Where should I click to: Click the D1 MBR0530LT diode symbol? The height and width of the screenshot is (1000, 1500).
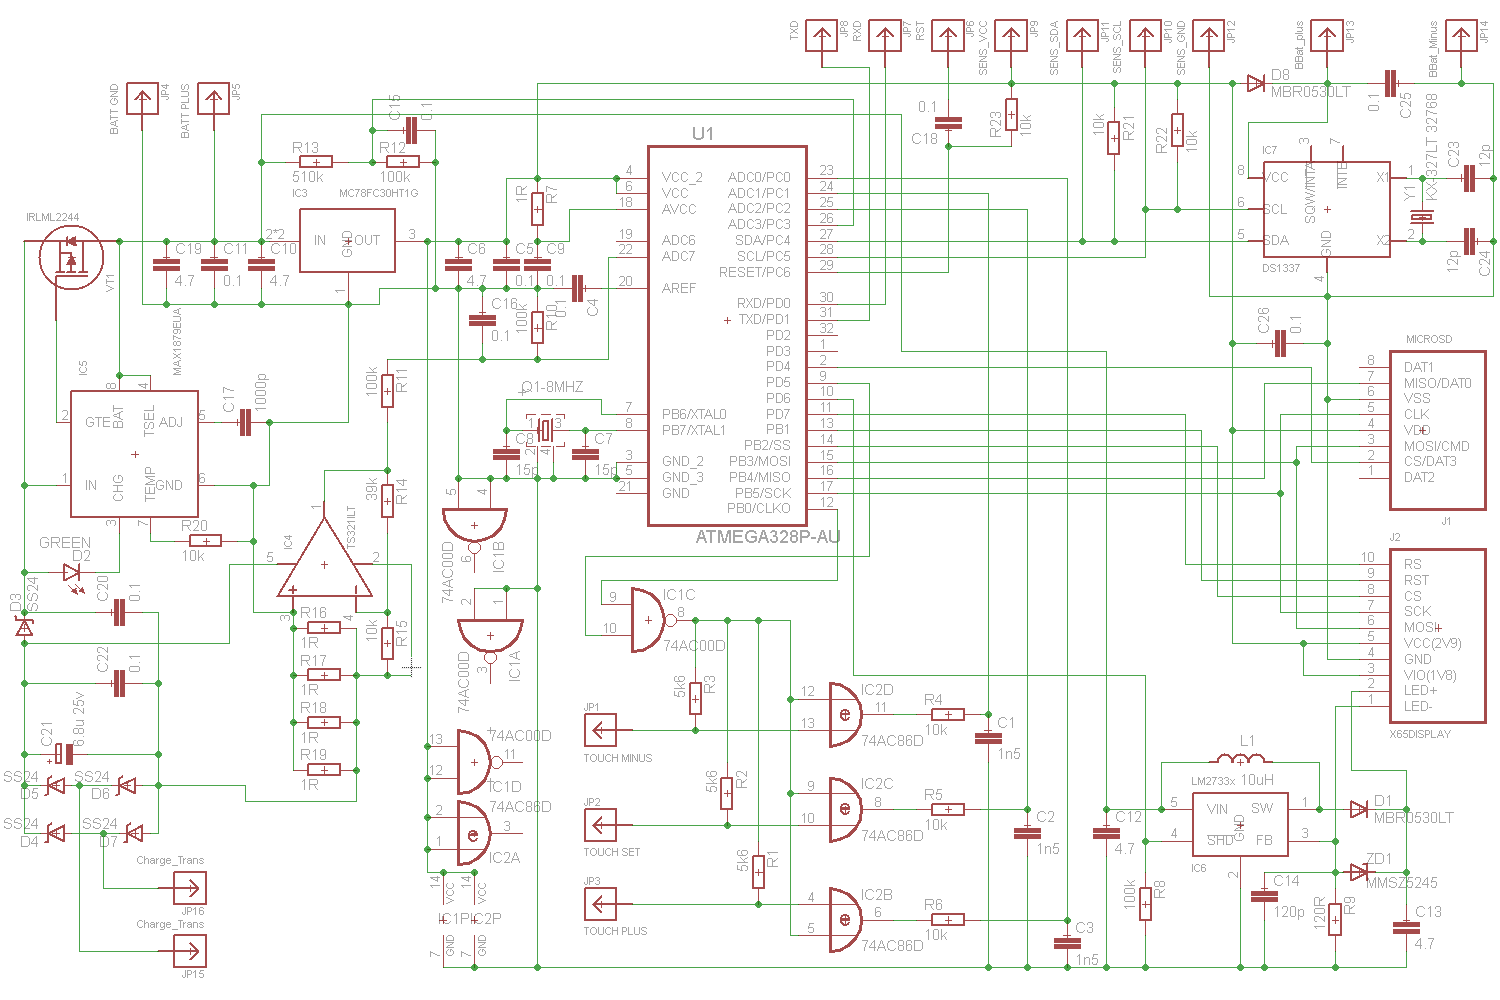[1358, 809]
